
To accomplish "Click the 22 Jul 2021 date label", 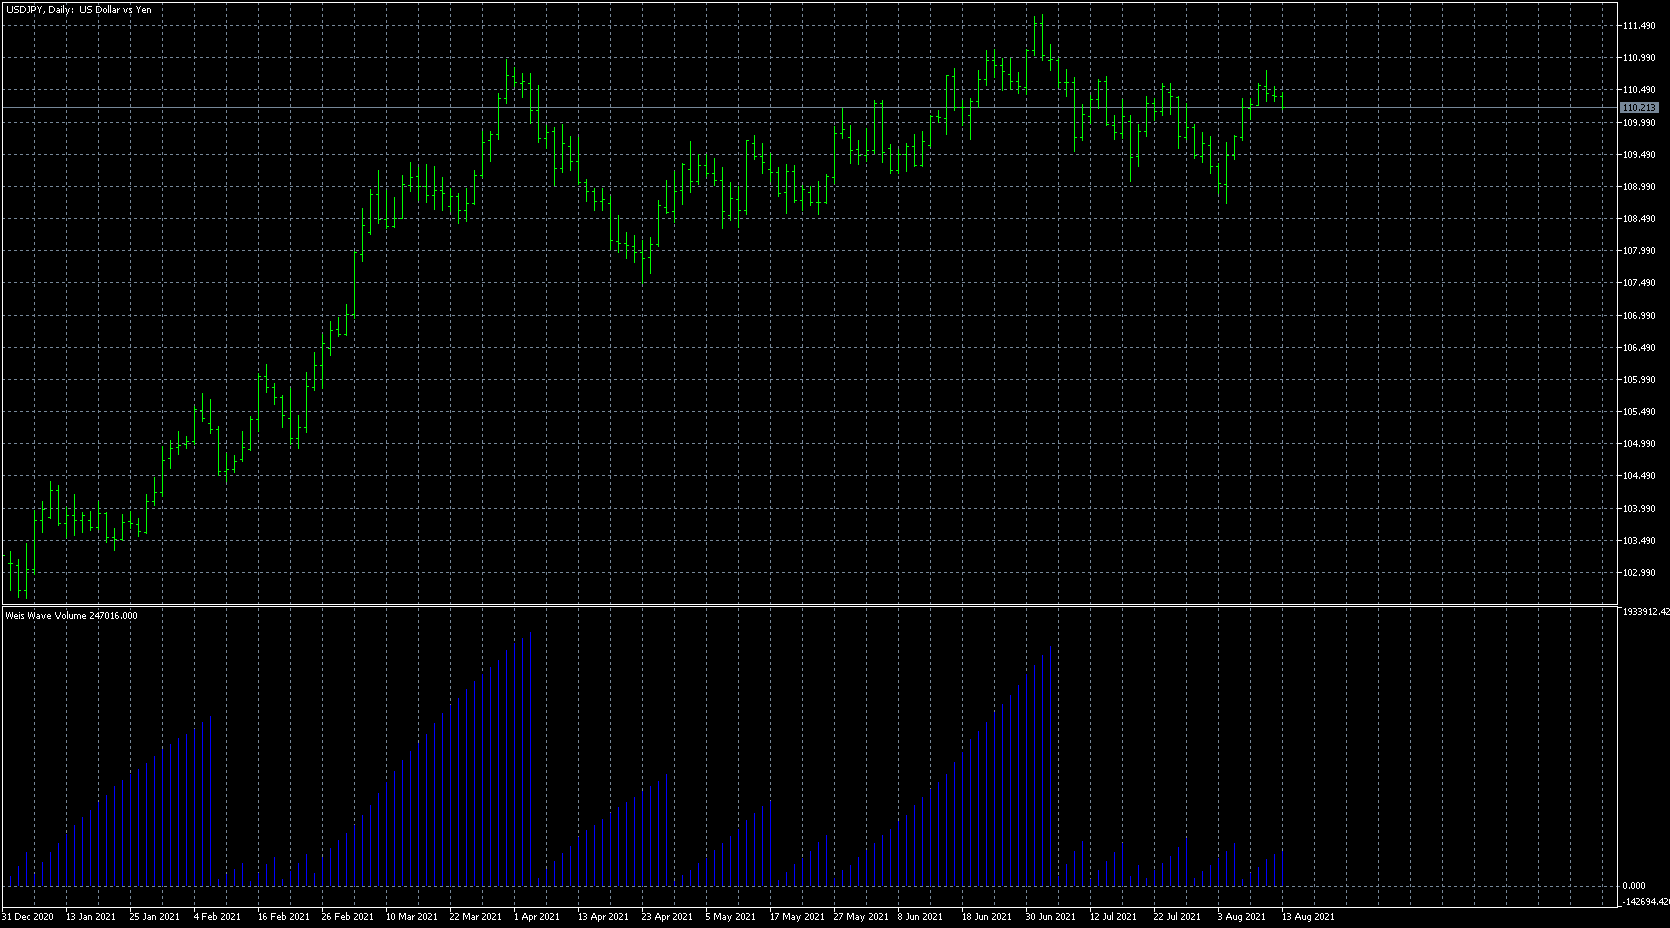I will point(1177,917).
